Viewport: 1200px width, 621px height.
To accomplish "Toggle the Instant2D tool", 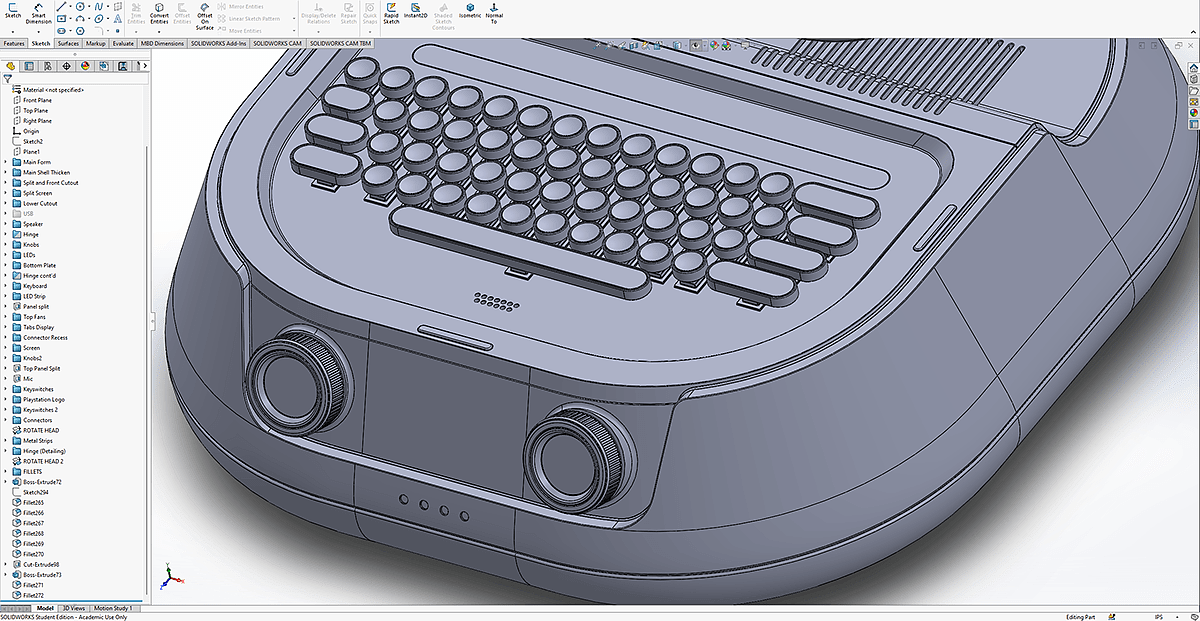I will pos(416,12).
